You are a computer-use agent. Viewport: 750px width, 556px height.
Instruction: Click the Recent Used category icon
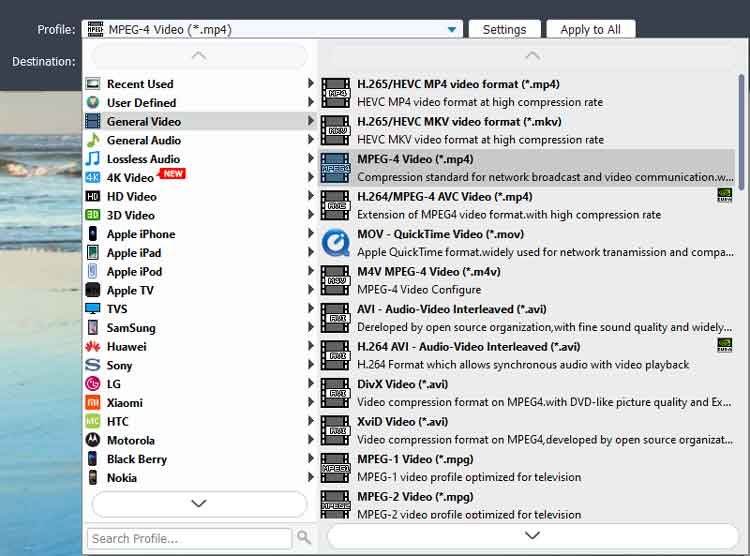click(x=93, y=84)
